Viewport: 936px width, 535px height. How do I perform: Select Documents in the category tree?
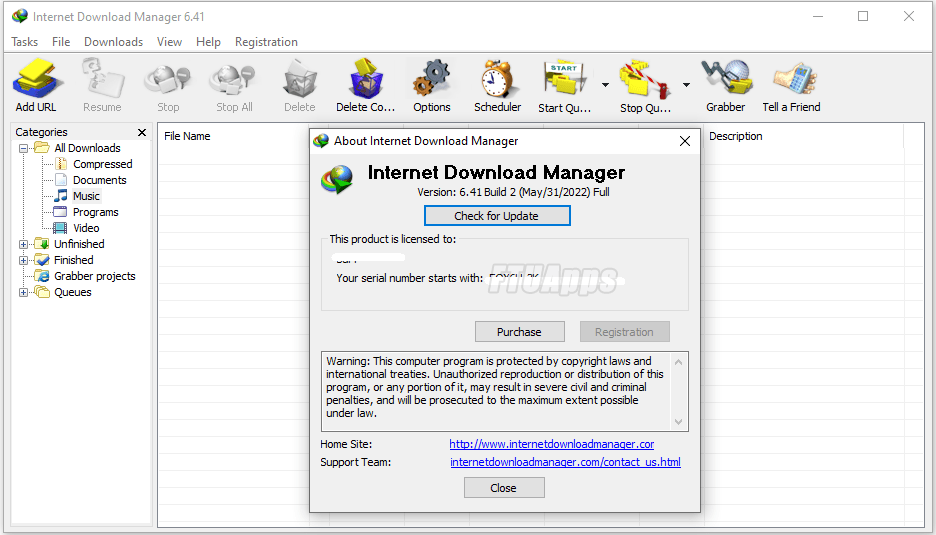tap(100, 180)
